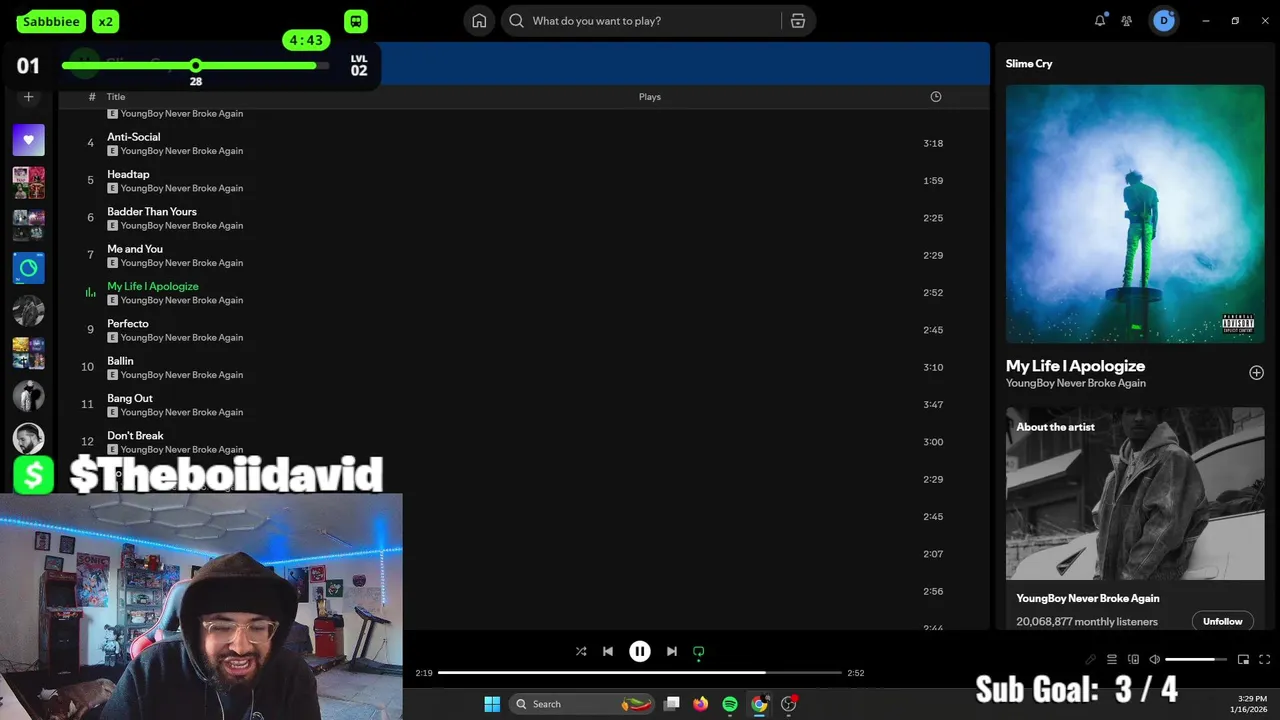Open the Friend Activity icon
This screenshot has width=1280, height=720.
[1127, 20]
